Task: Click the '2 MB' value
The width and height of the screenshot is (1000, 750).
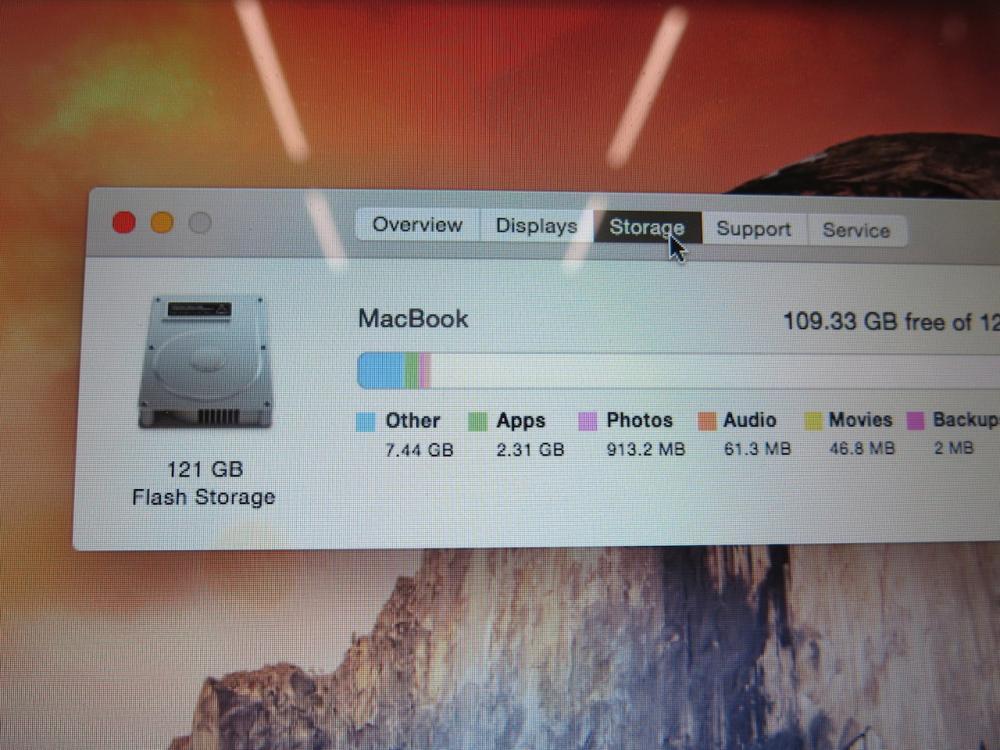Action: 953,448
